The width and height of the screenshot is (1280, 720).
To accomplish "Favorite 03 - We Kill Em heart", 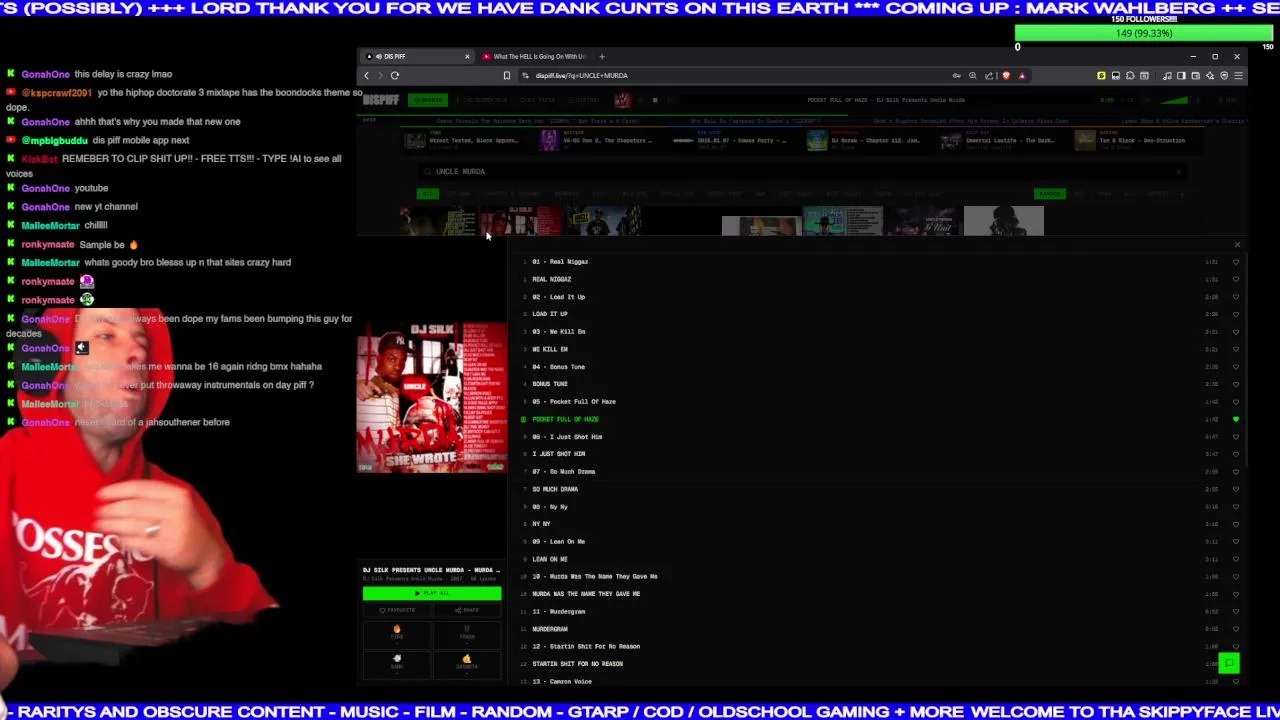I will 1236,332.
